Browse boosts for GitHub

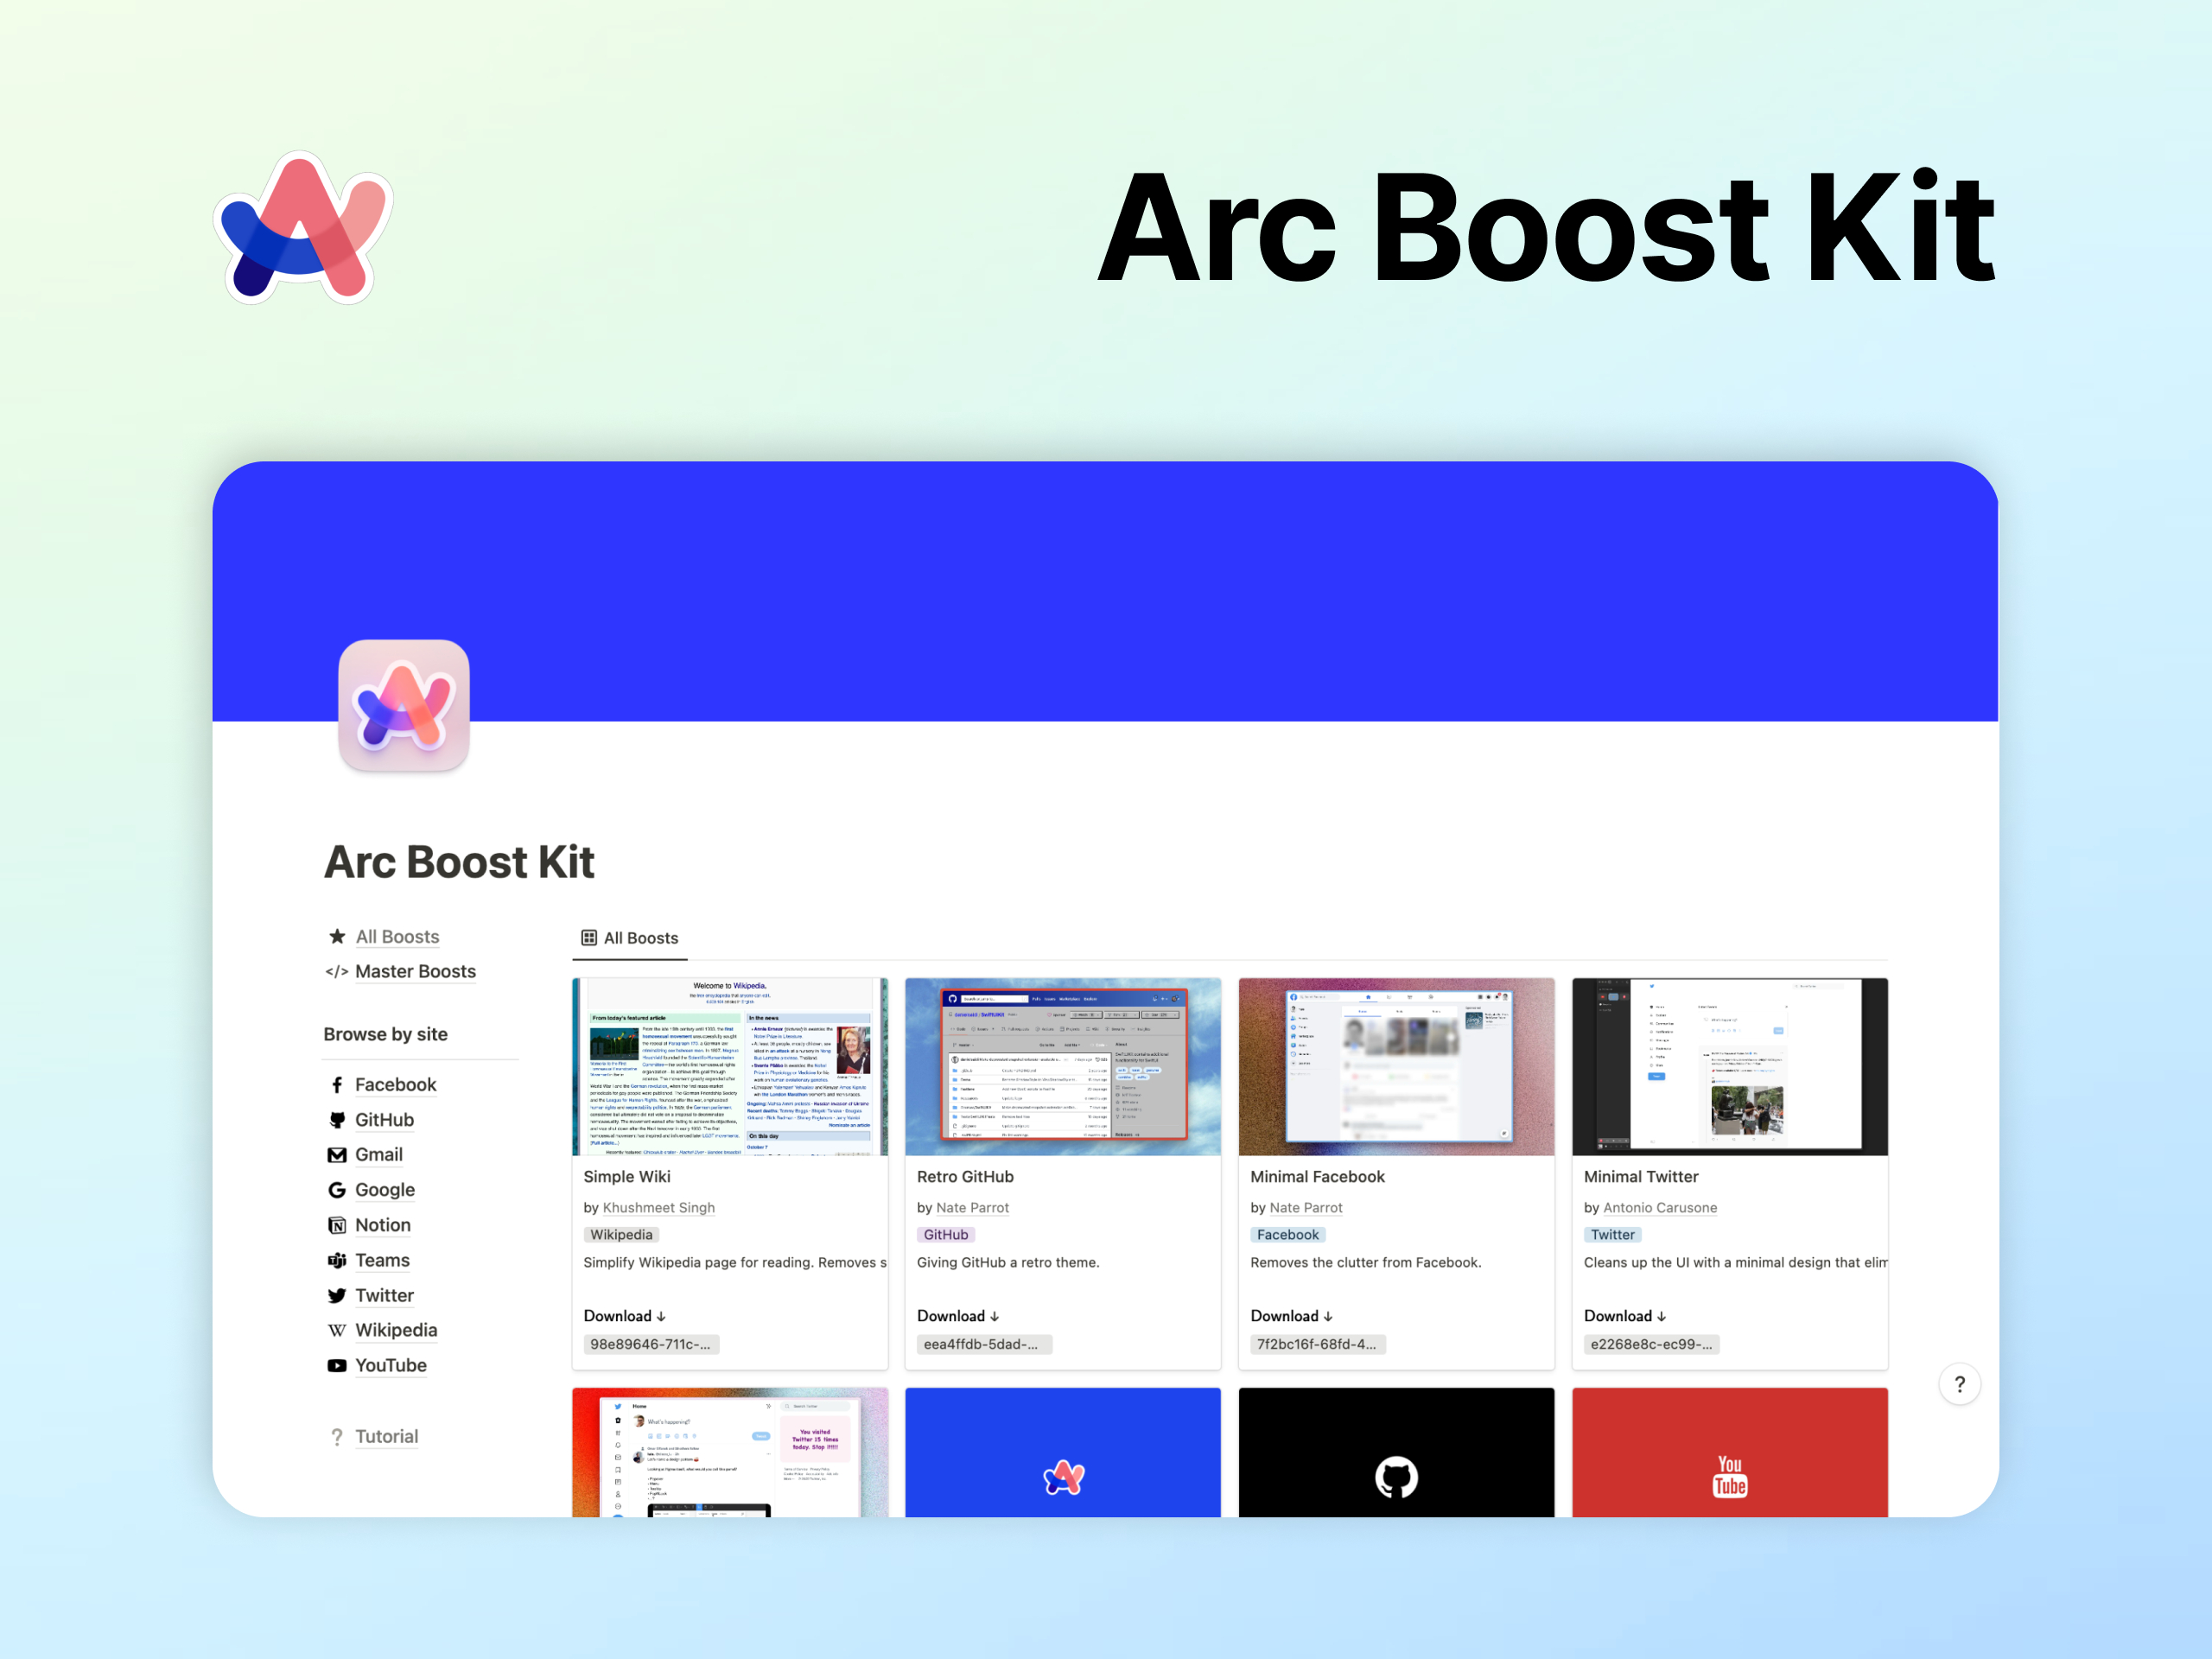[384, 1120]
